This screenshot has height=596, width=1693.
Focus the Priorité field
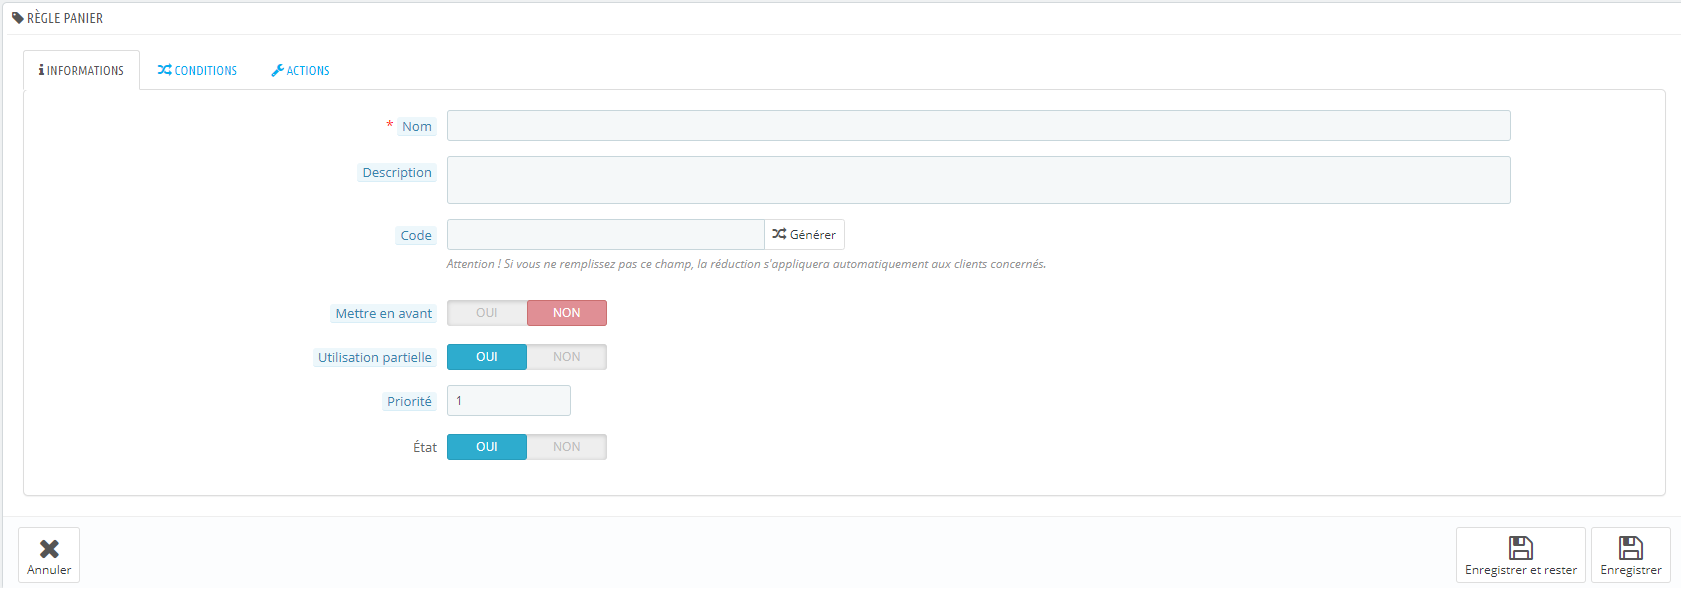click(x=508, y=400)
